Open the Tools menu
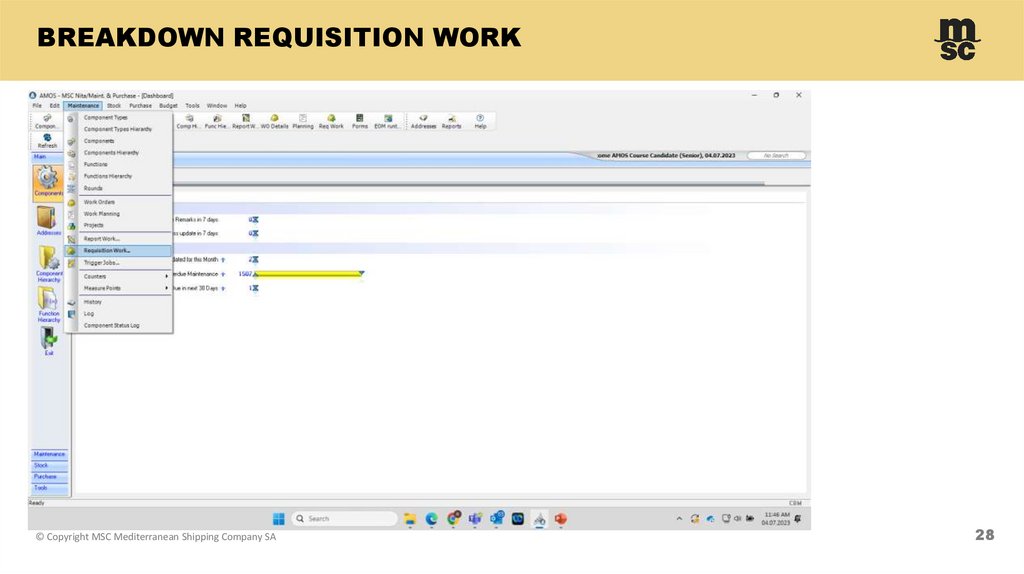 point(192,105)
